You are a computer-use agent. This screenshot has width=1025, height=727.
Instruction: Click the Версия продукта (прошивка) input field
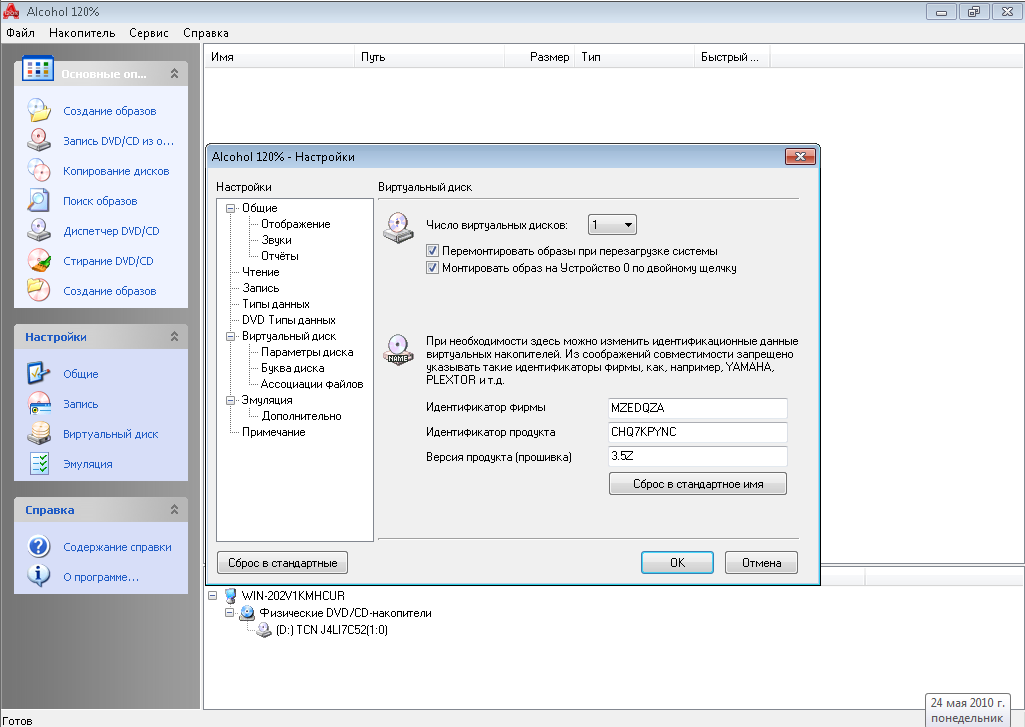click(697, 456)
